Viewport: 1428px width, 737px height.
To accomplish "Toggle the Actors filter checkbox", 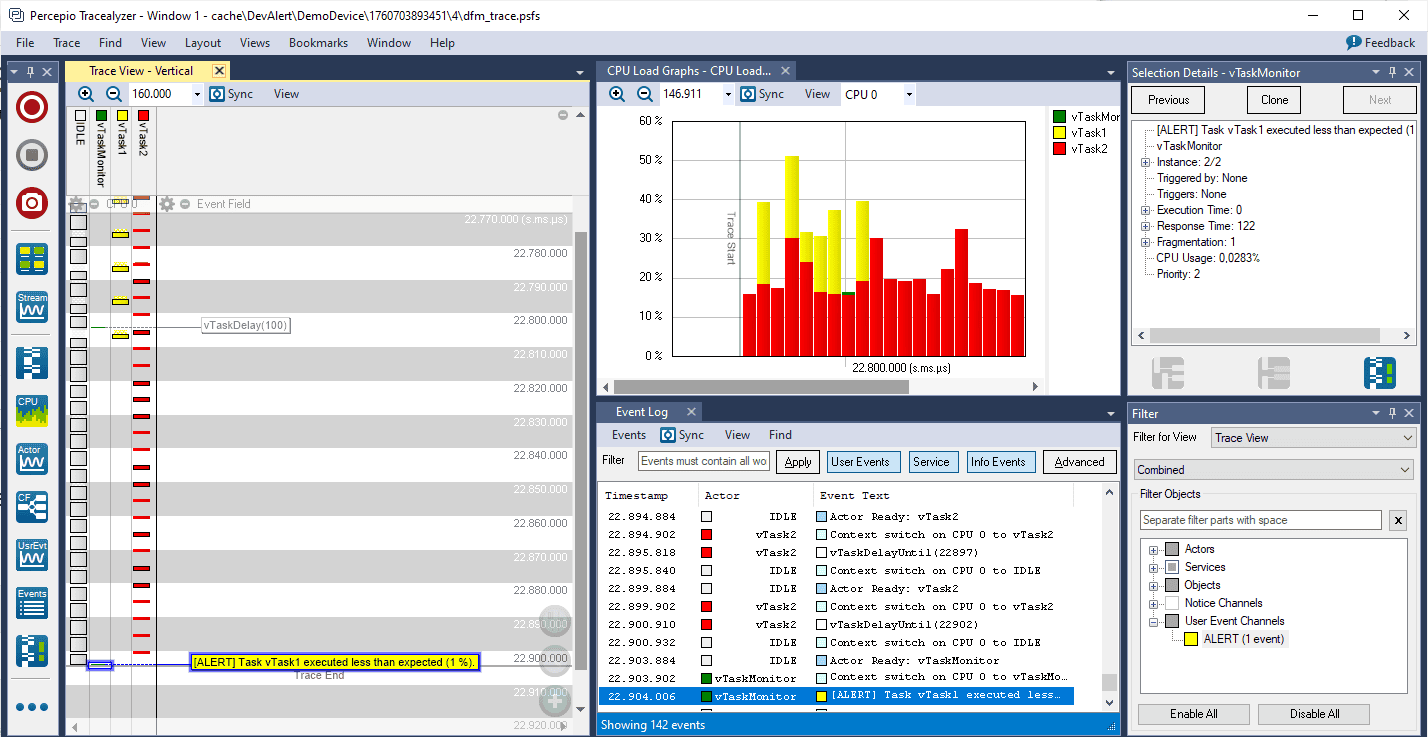I will point(1173,549).
